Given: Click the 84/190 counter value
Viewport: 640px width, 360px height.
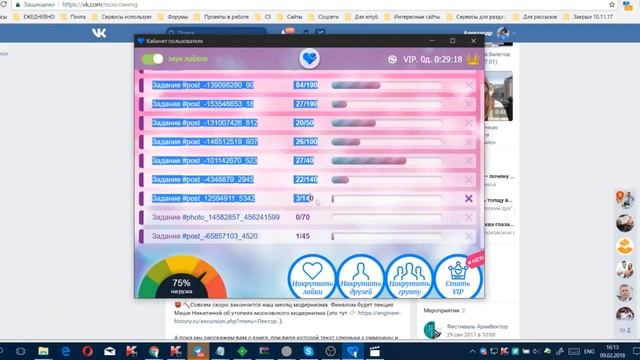Looking at the screenshot, I should tap(306, 85).
